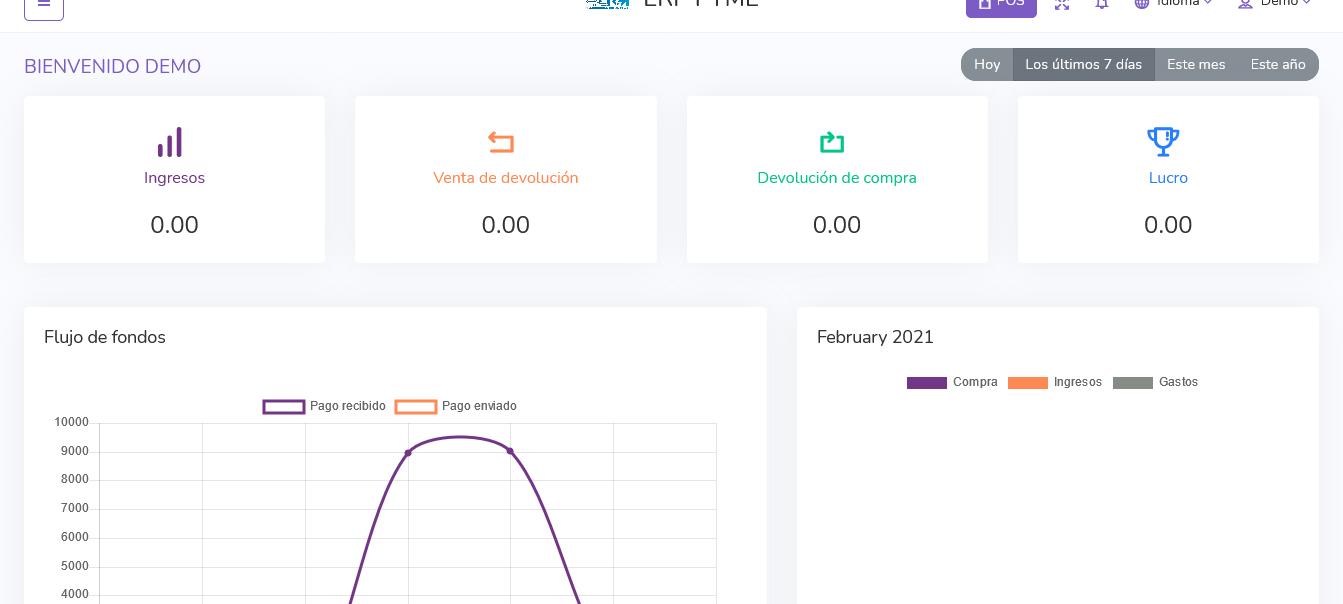1343x604 pixels.
Task: Open the hamburger sidebar menu
Action: (43, 5)
